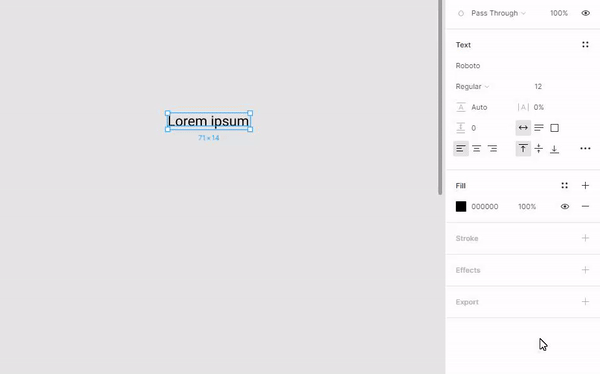Edit the layer opacity 100% field
This screenshot has height=374, width=600.
coord(559,13)
